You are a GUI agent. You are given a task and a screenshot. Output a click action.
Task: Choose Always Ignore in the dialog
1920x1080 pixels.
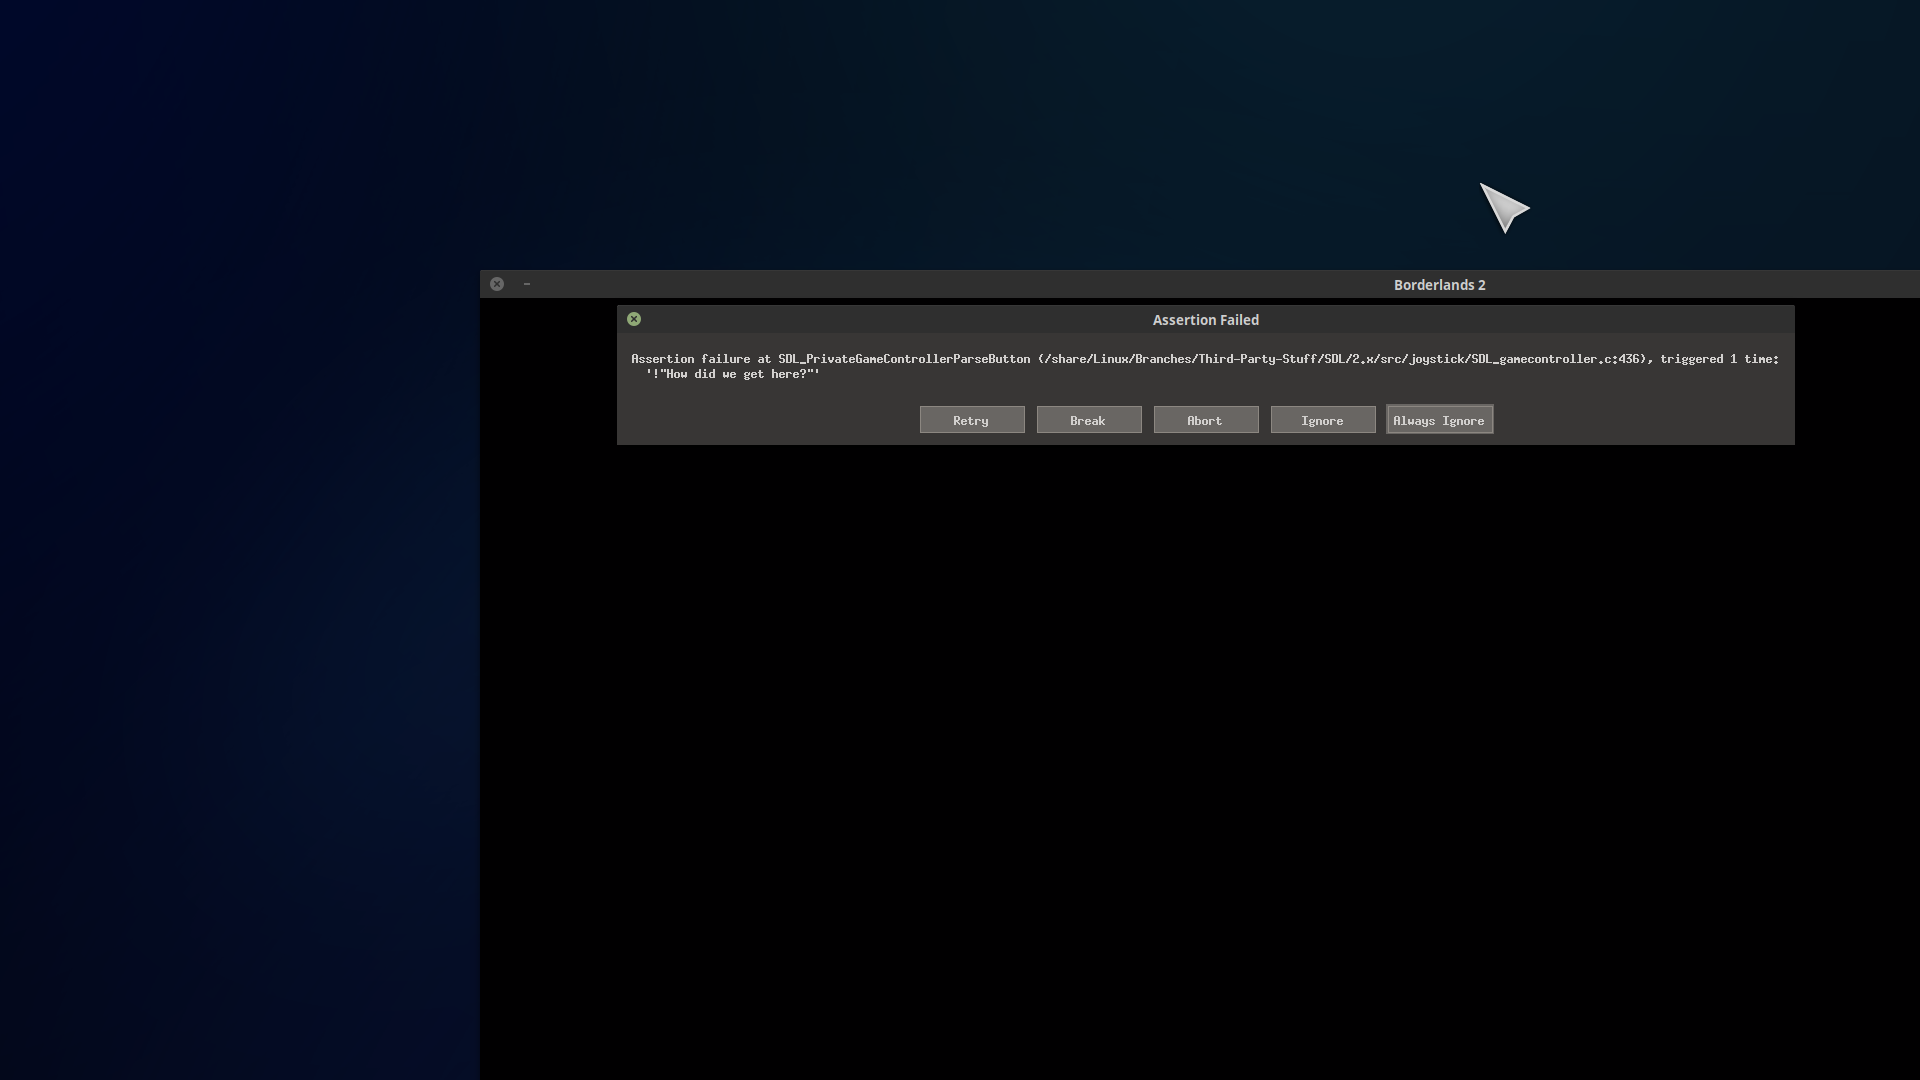tap(1440, 420)
